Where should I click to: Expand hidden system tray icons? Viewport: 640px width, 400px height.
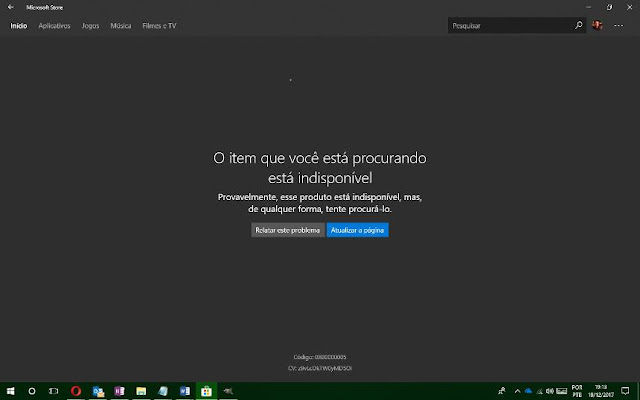click(517, 391)
